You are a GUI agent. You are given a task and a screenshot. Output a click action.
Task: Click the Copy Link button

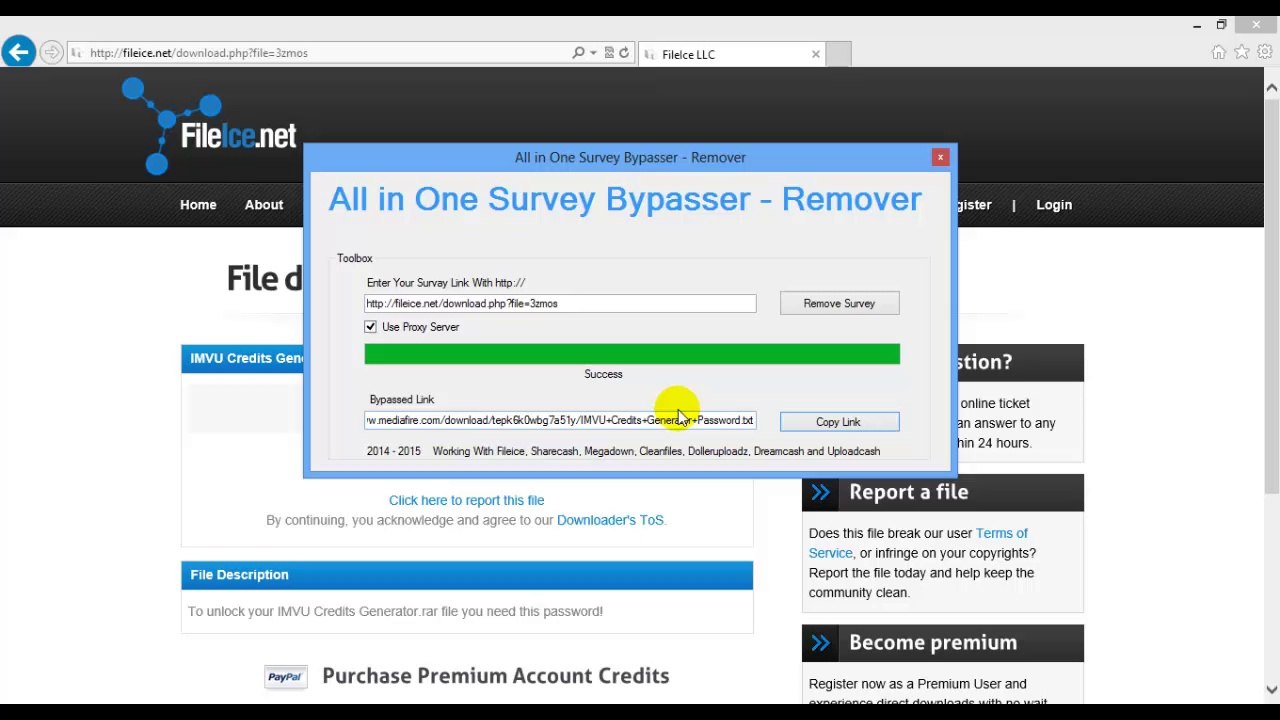tap(838, 422)
